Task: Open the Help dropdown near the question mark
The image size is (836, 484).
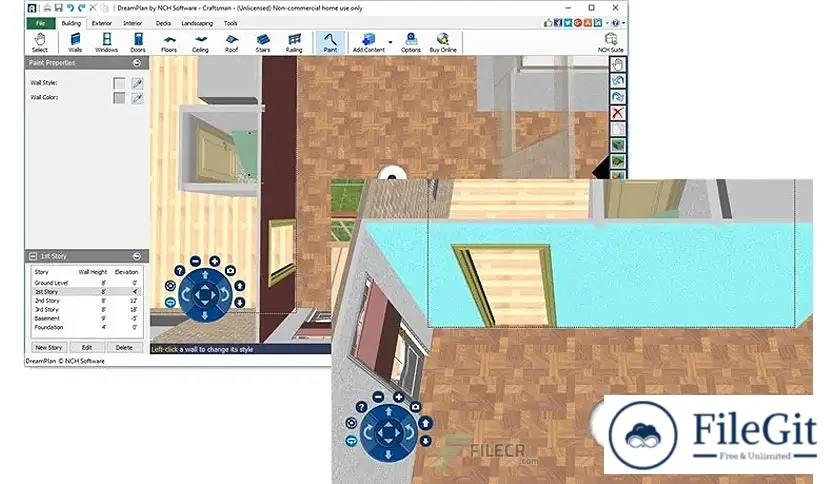Action: [x=623, y=23]
